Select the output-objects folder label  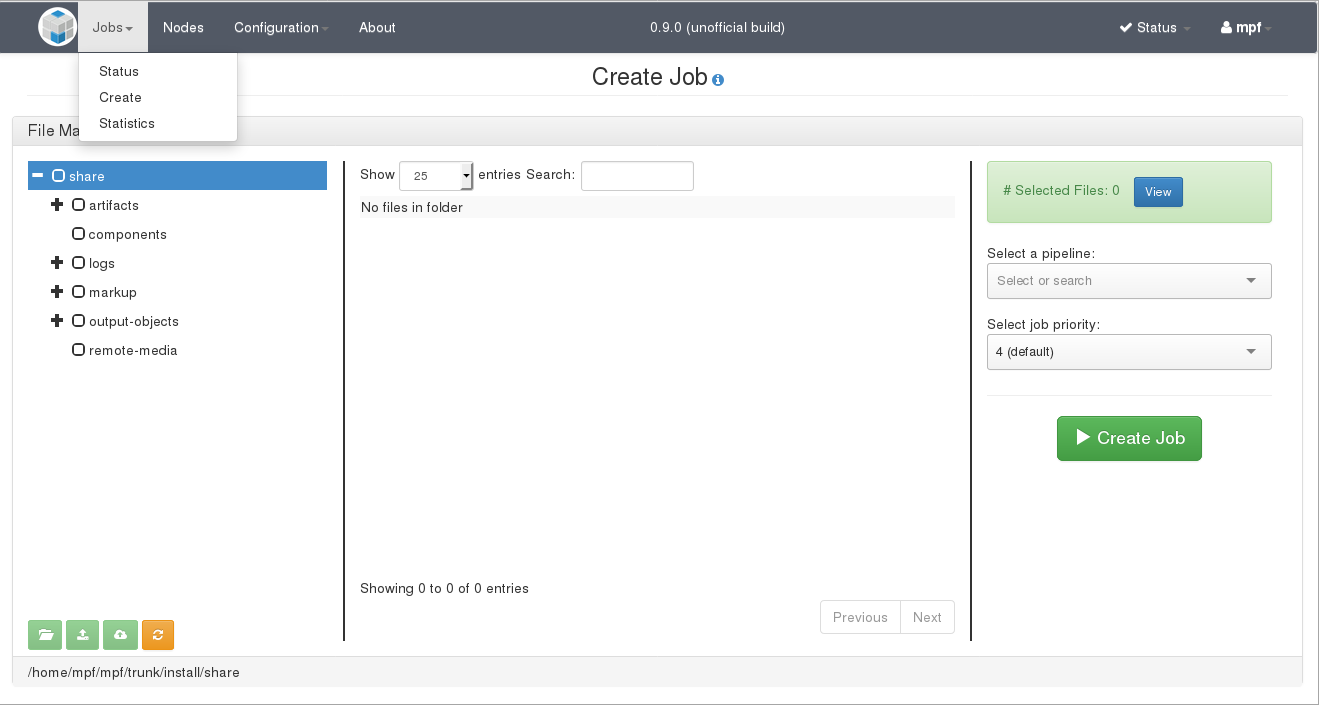click(134, 321)
